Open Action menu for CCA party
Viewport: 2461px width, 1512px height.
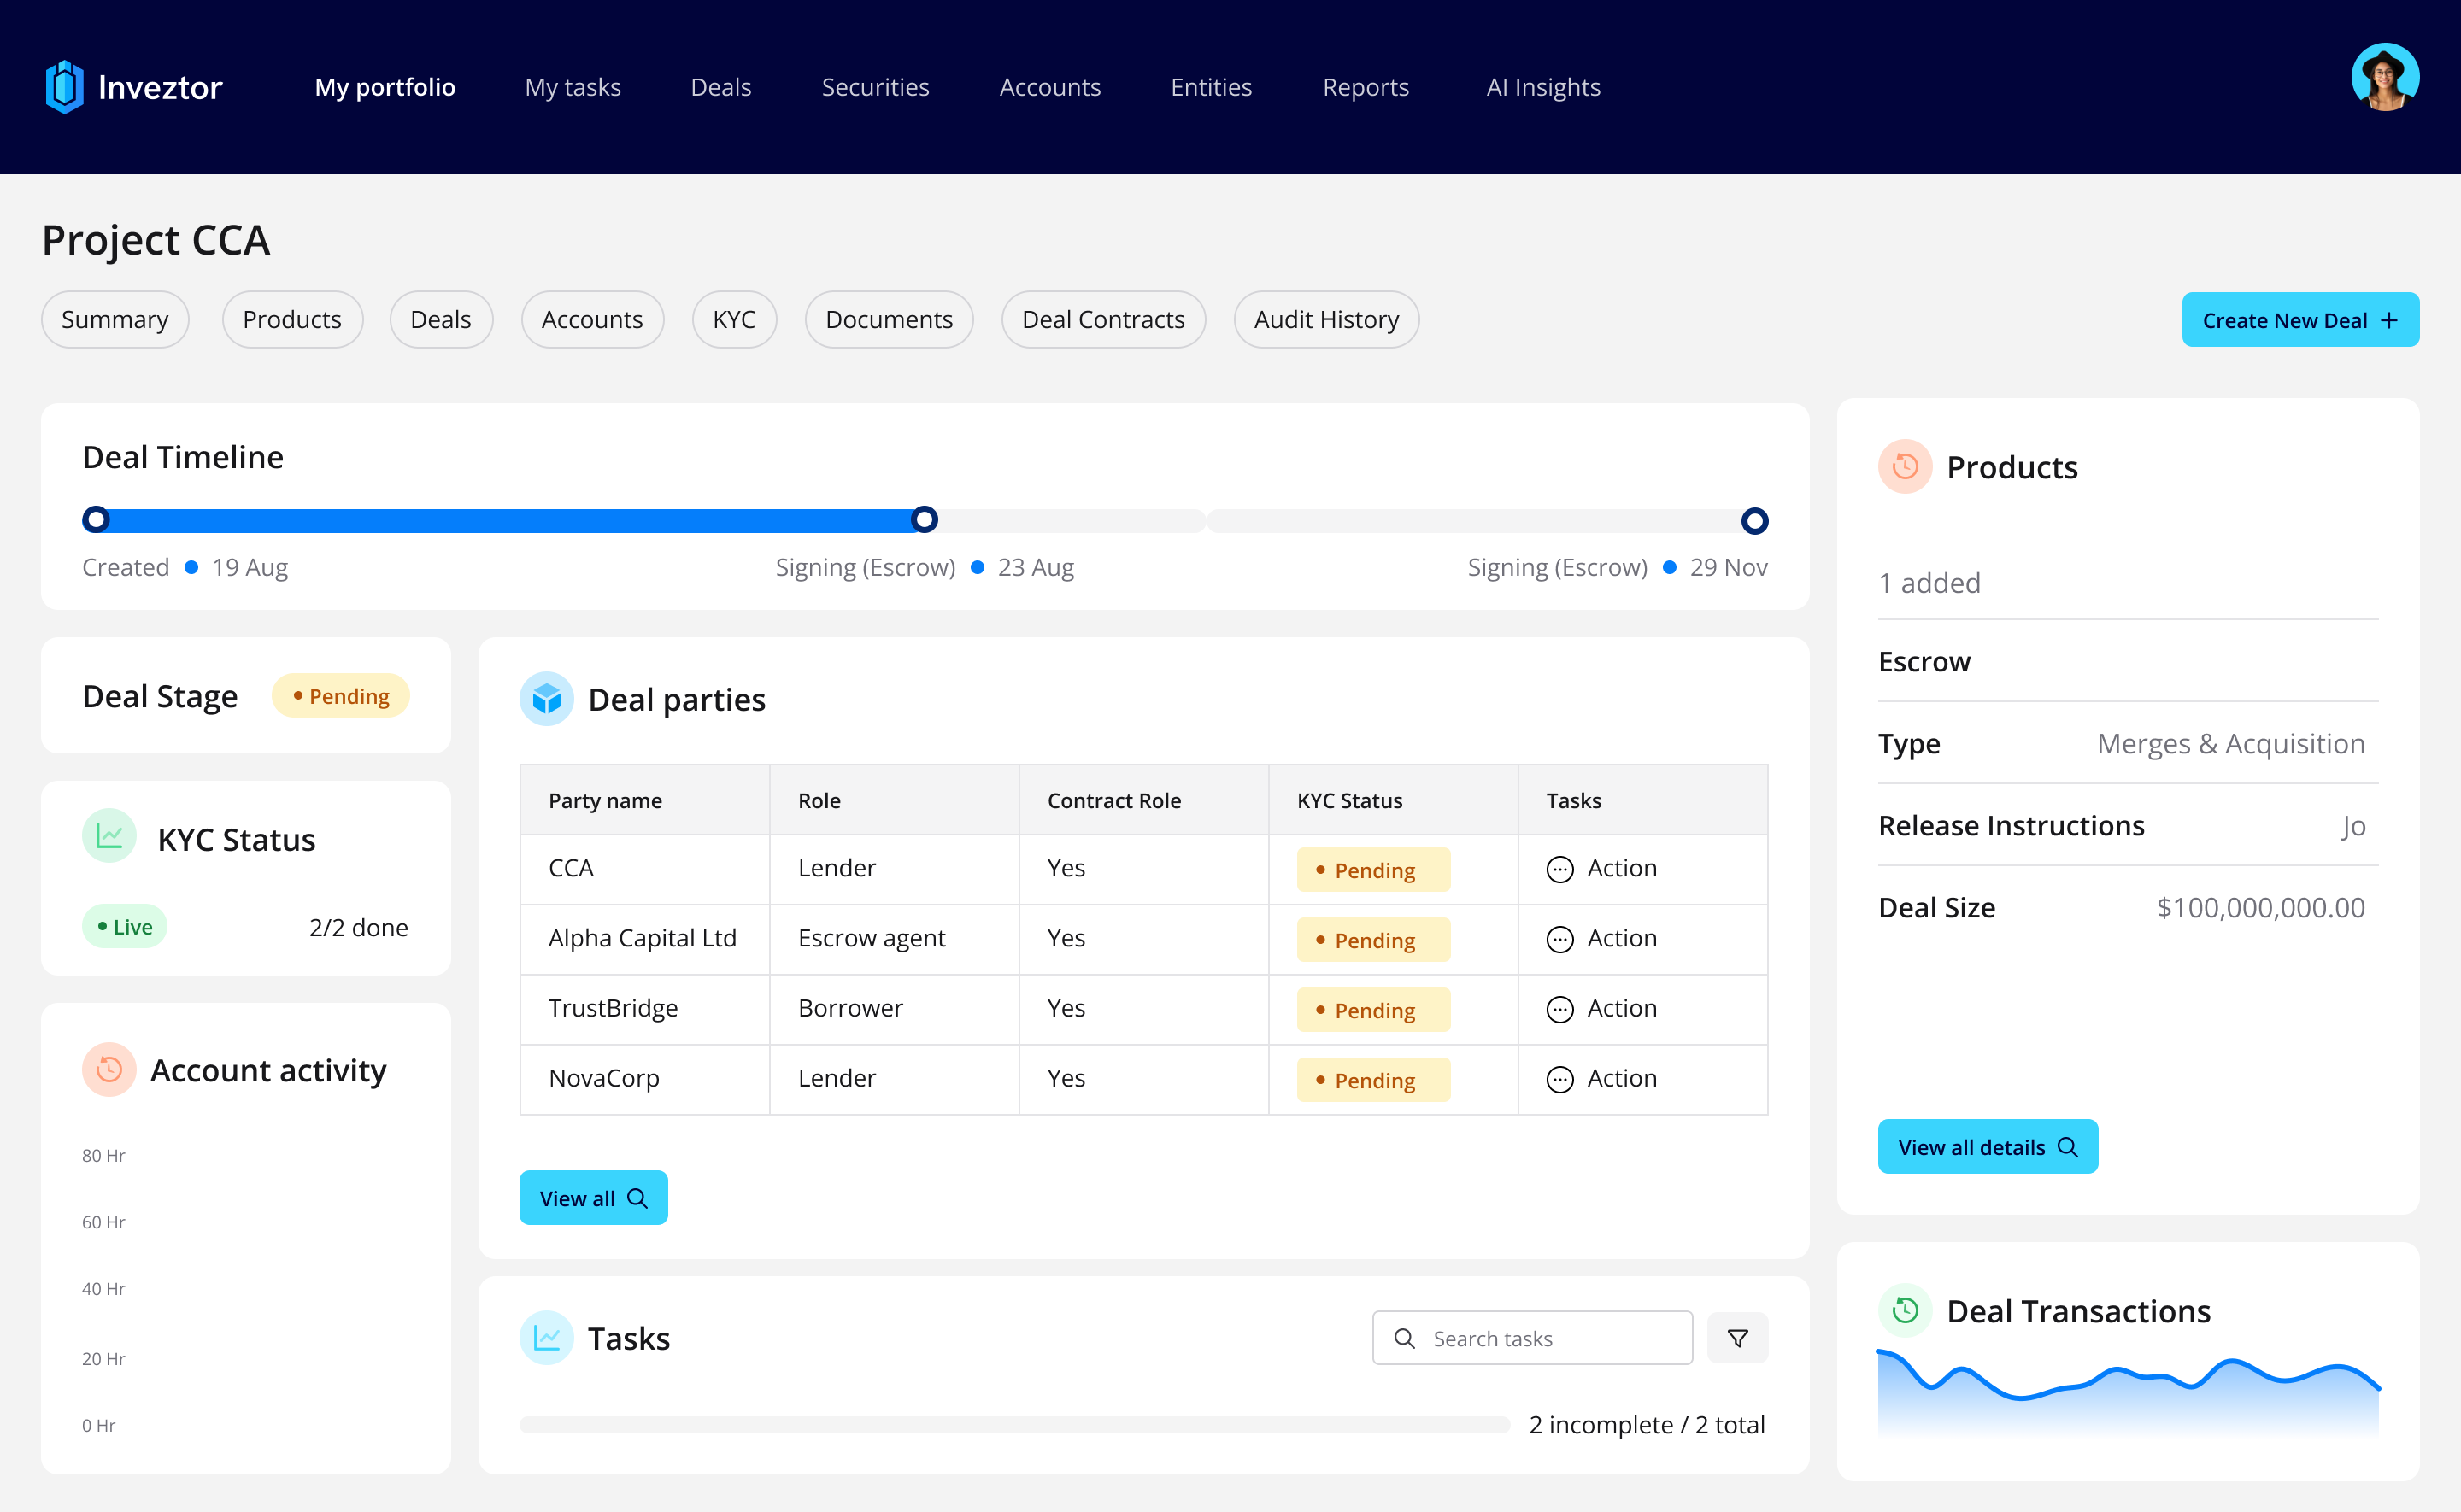coord(1601,869)
